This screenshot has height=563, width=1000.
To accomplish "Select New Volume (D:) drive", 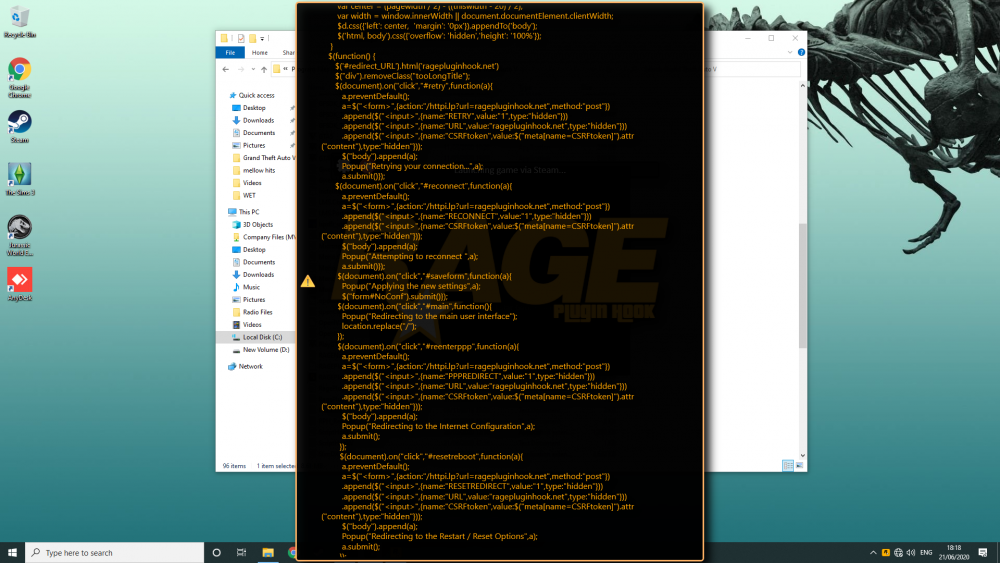I will 265,349.
